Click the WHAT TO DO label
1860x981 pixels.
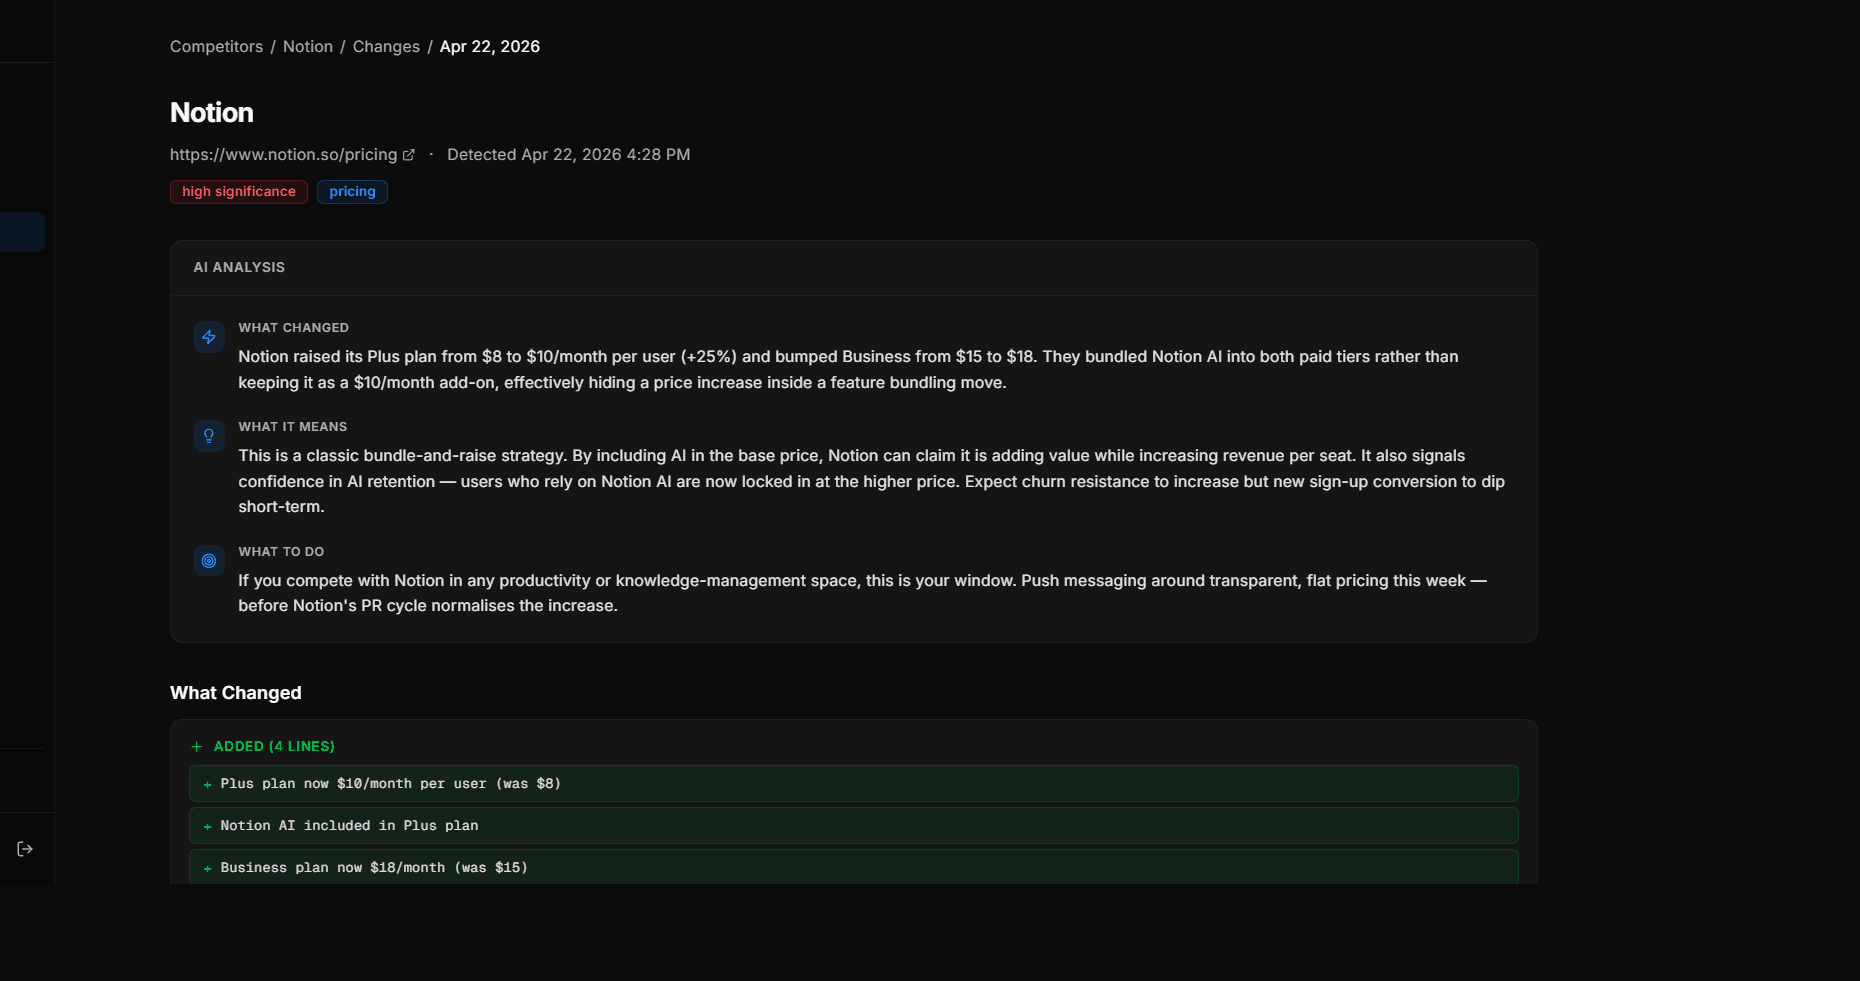click(281, 552)
